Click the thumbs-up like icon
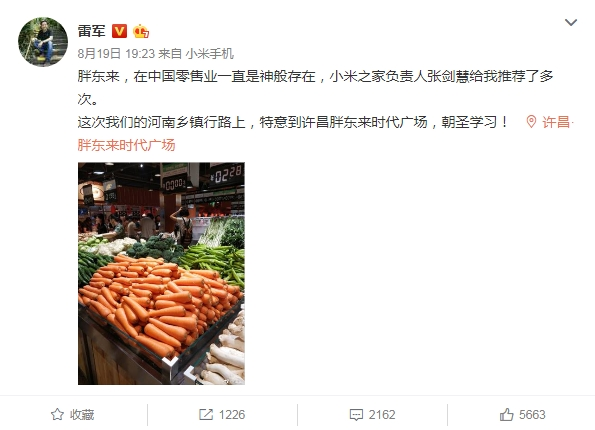 (x=507, y=414)
